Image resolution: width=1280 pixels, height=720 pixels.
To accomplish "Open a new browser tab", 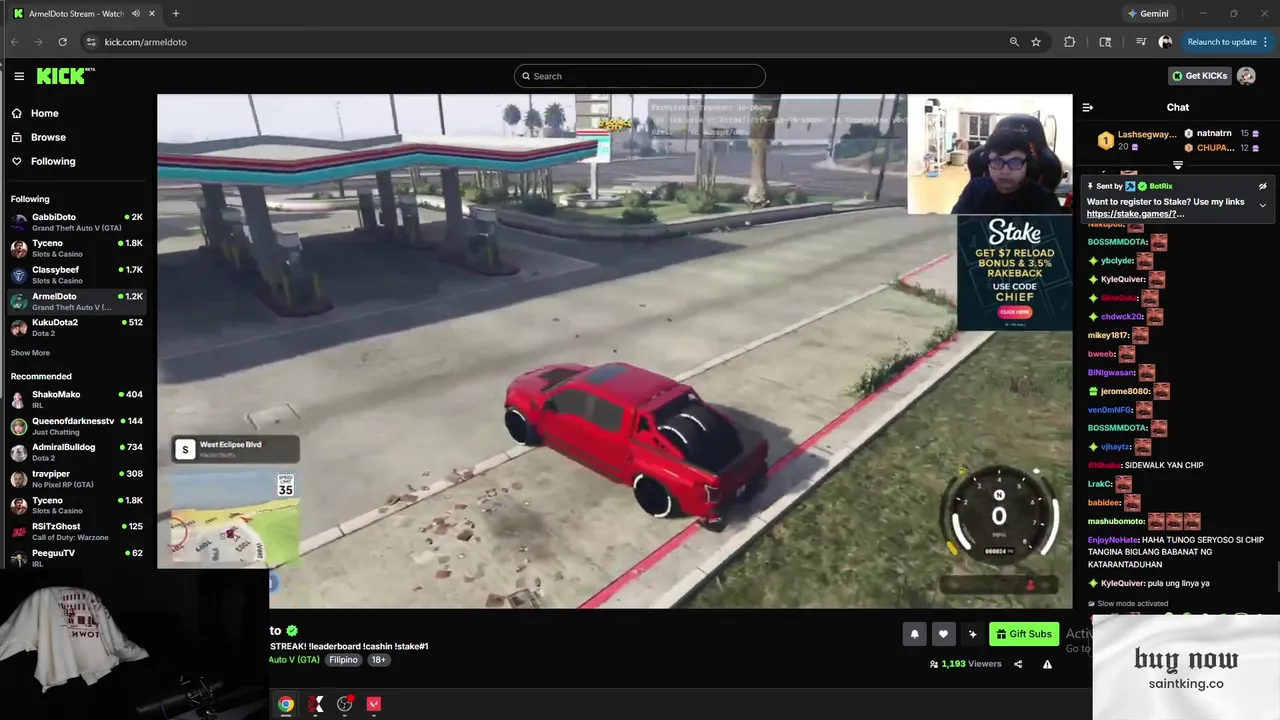I will 176,13.
